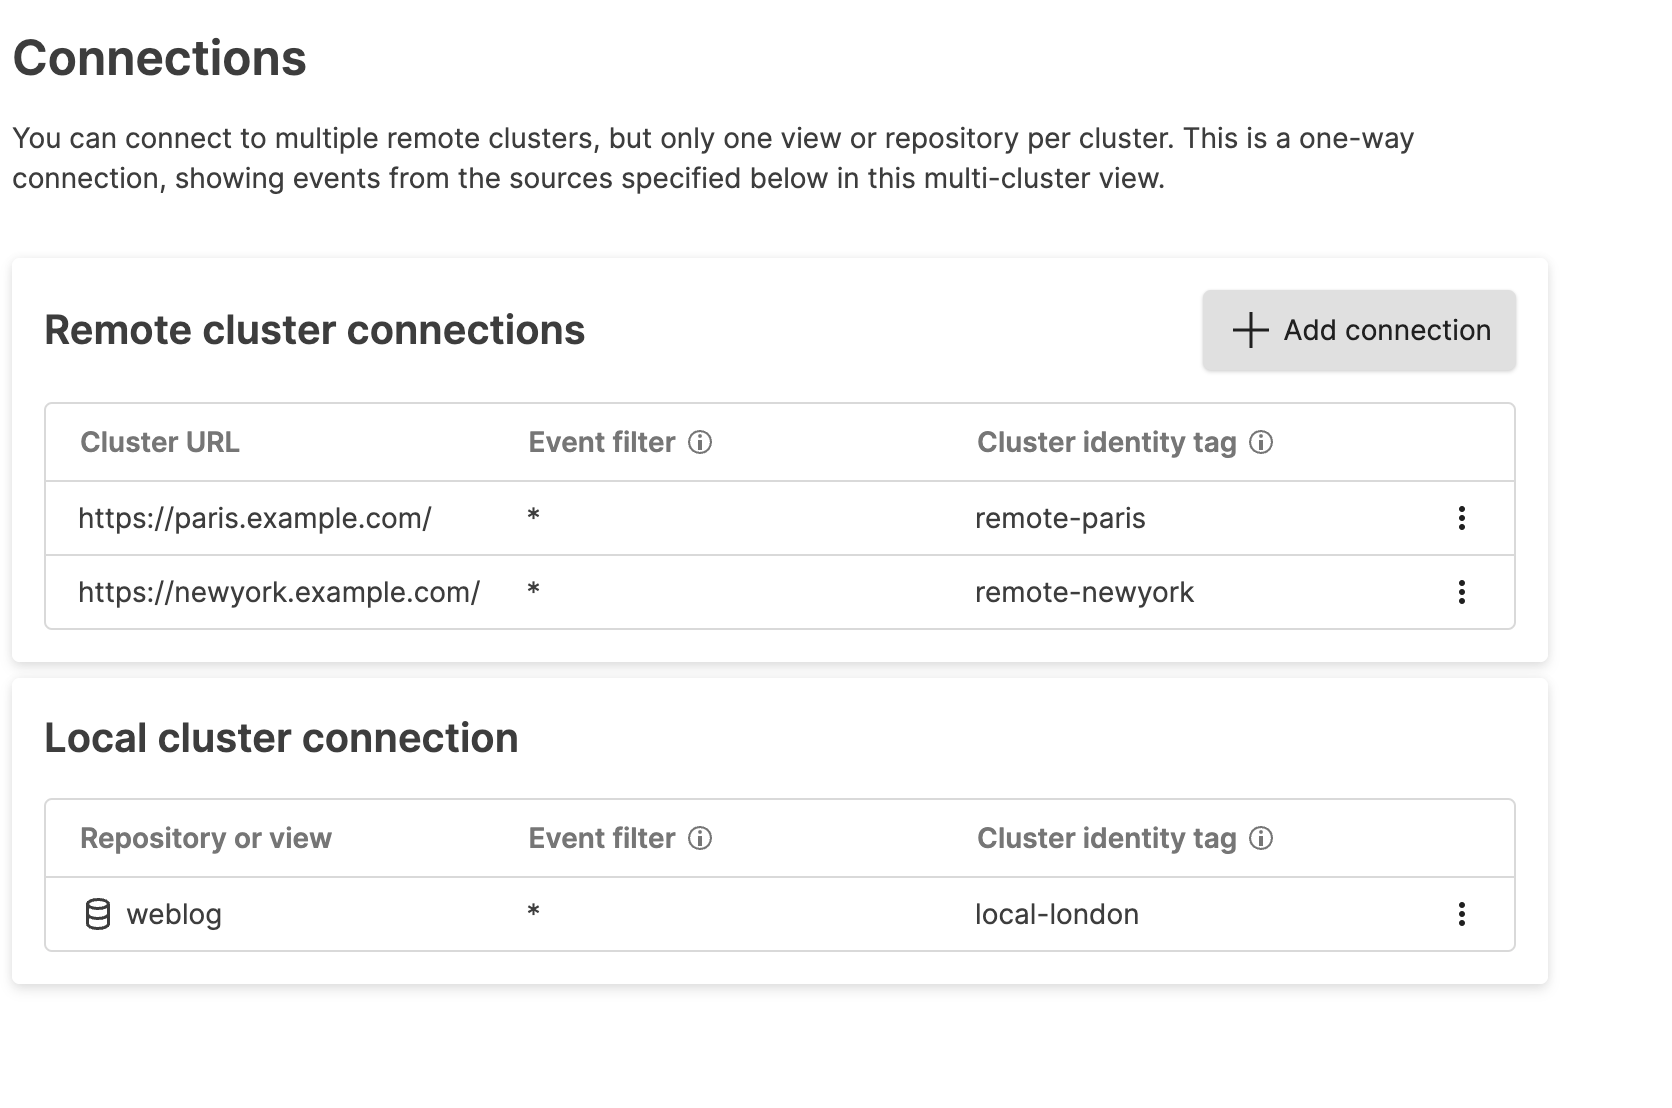Viewport: 1672px width, 1108px height.
Task: Open the three-dot menu for the newyork.example.com row
Action: coord(1461,592)
